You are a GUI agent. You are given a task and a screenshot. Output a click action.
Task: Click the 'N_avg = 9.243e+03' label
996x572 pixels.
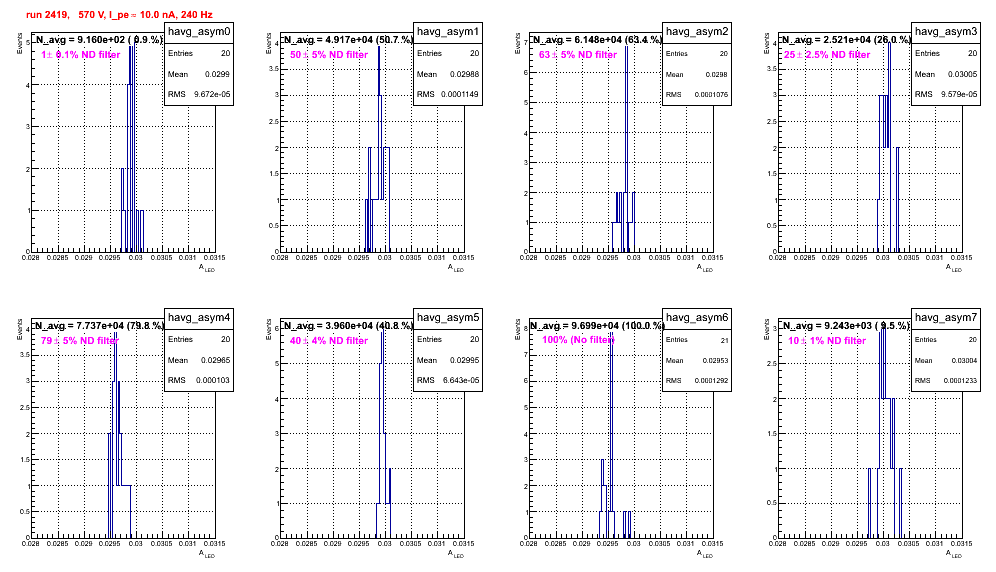coord(846,325)
